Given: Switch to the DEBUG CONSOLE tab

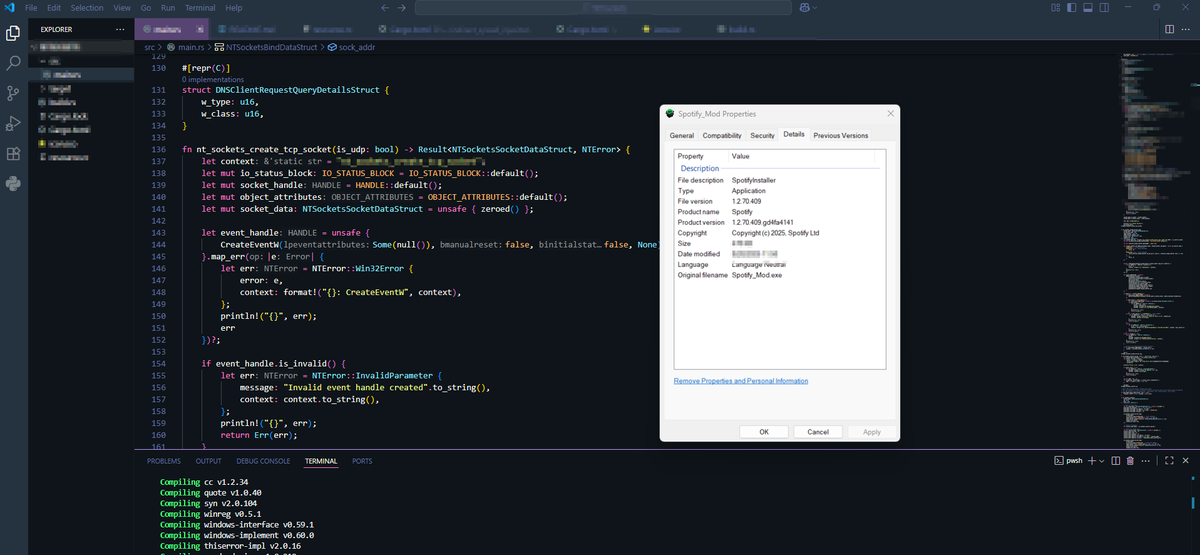Looking at the screenshot, I should 263,461.
